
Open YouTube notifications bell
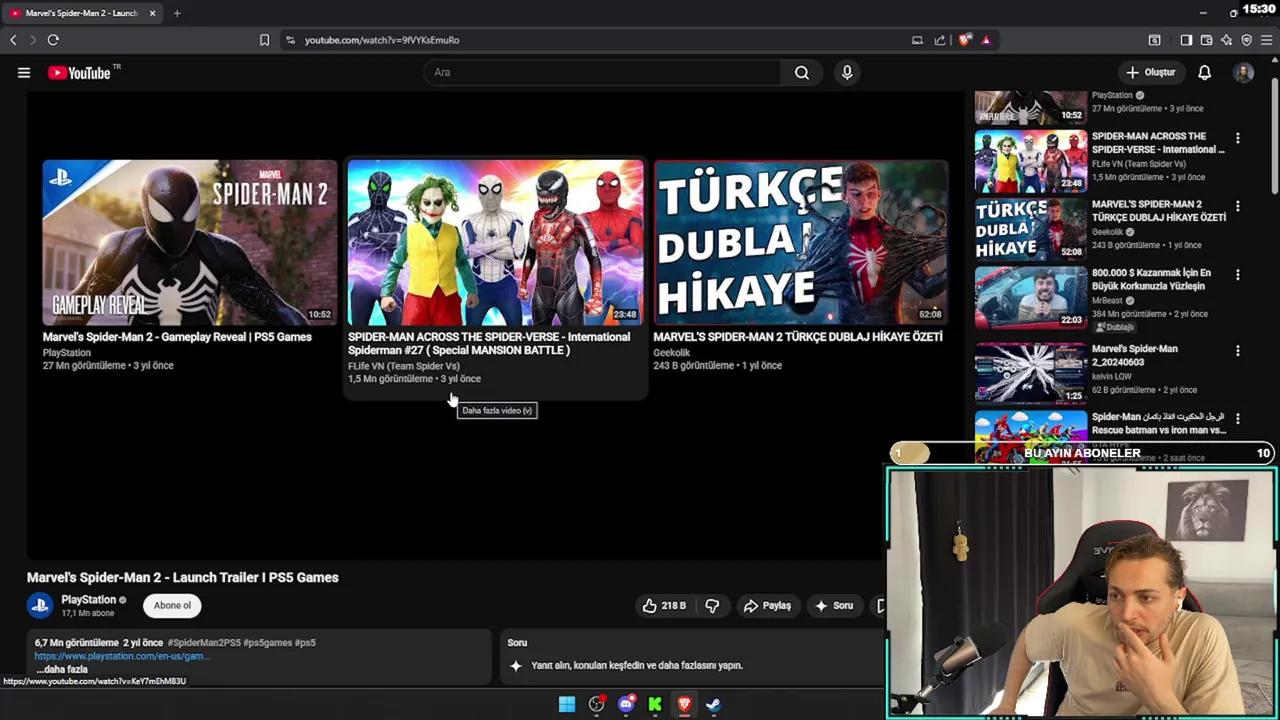tap(1205, 72)
